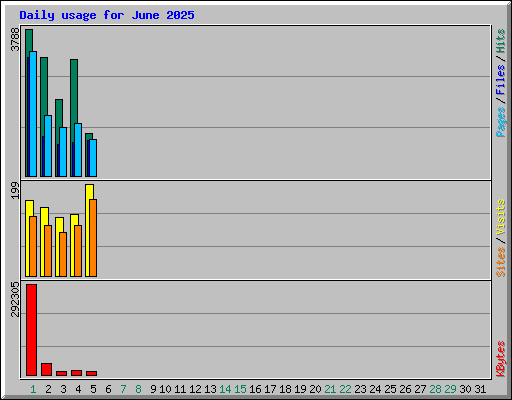This screenshot has width=512, height=400.
Task: Click the blue Files legend label
Action: 500,80
